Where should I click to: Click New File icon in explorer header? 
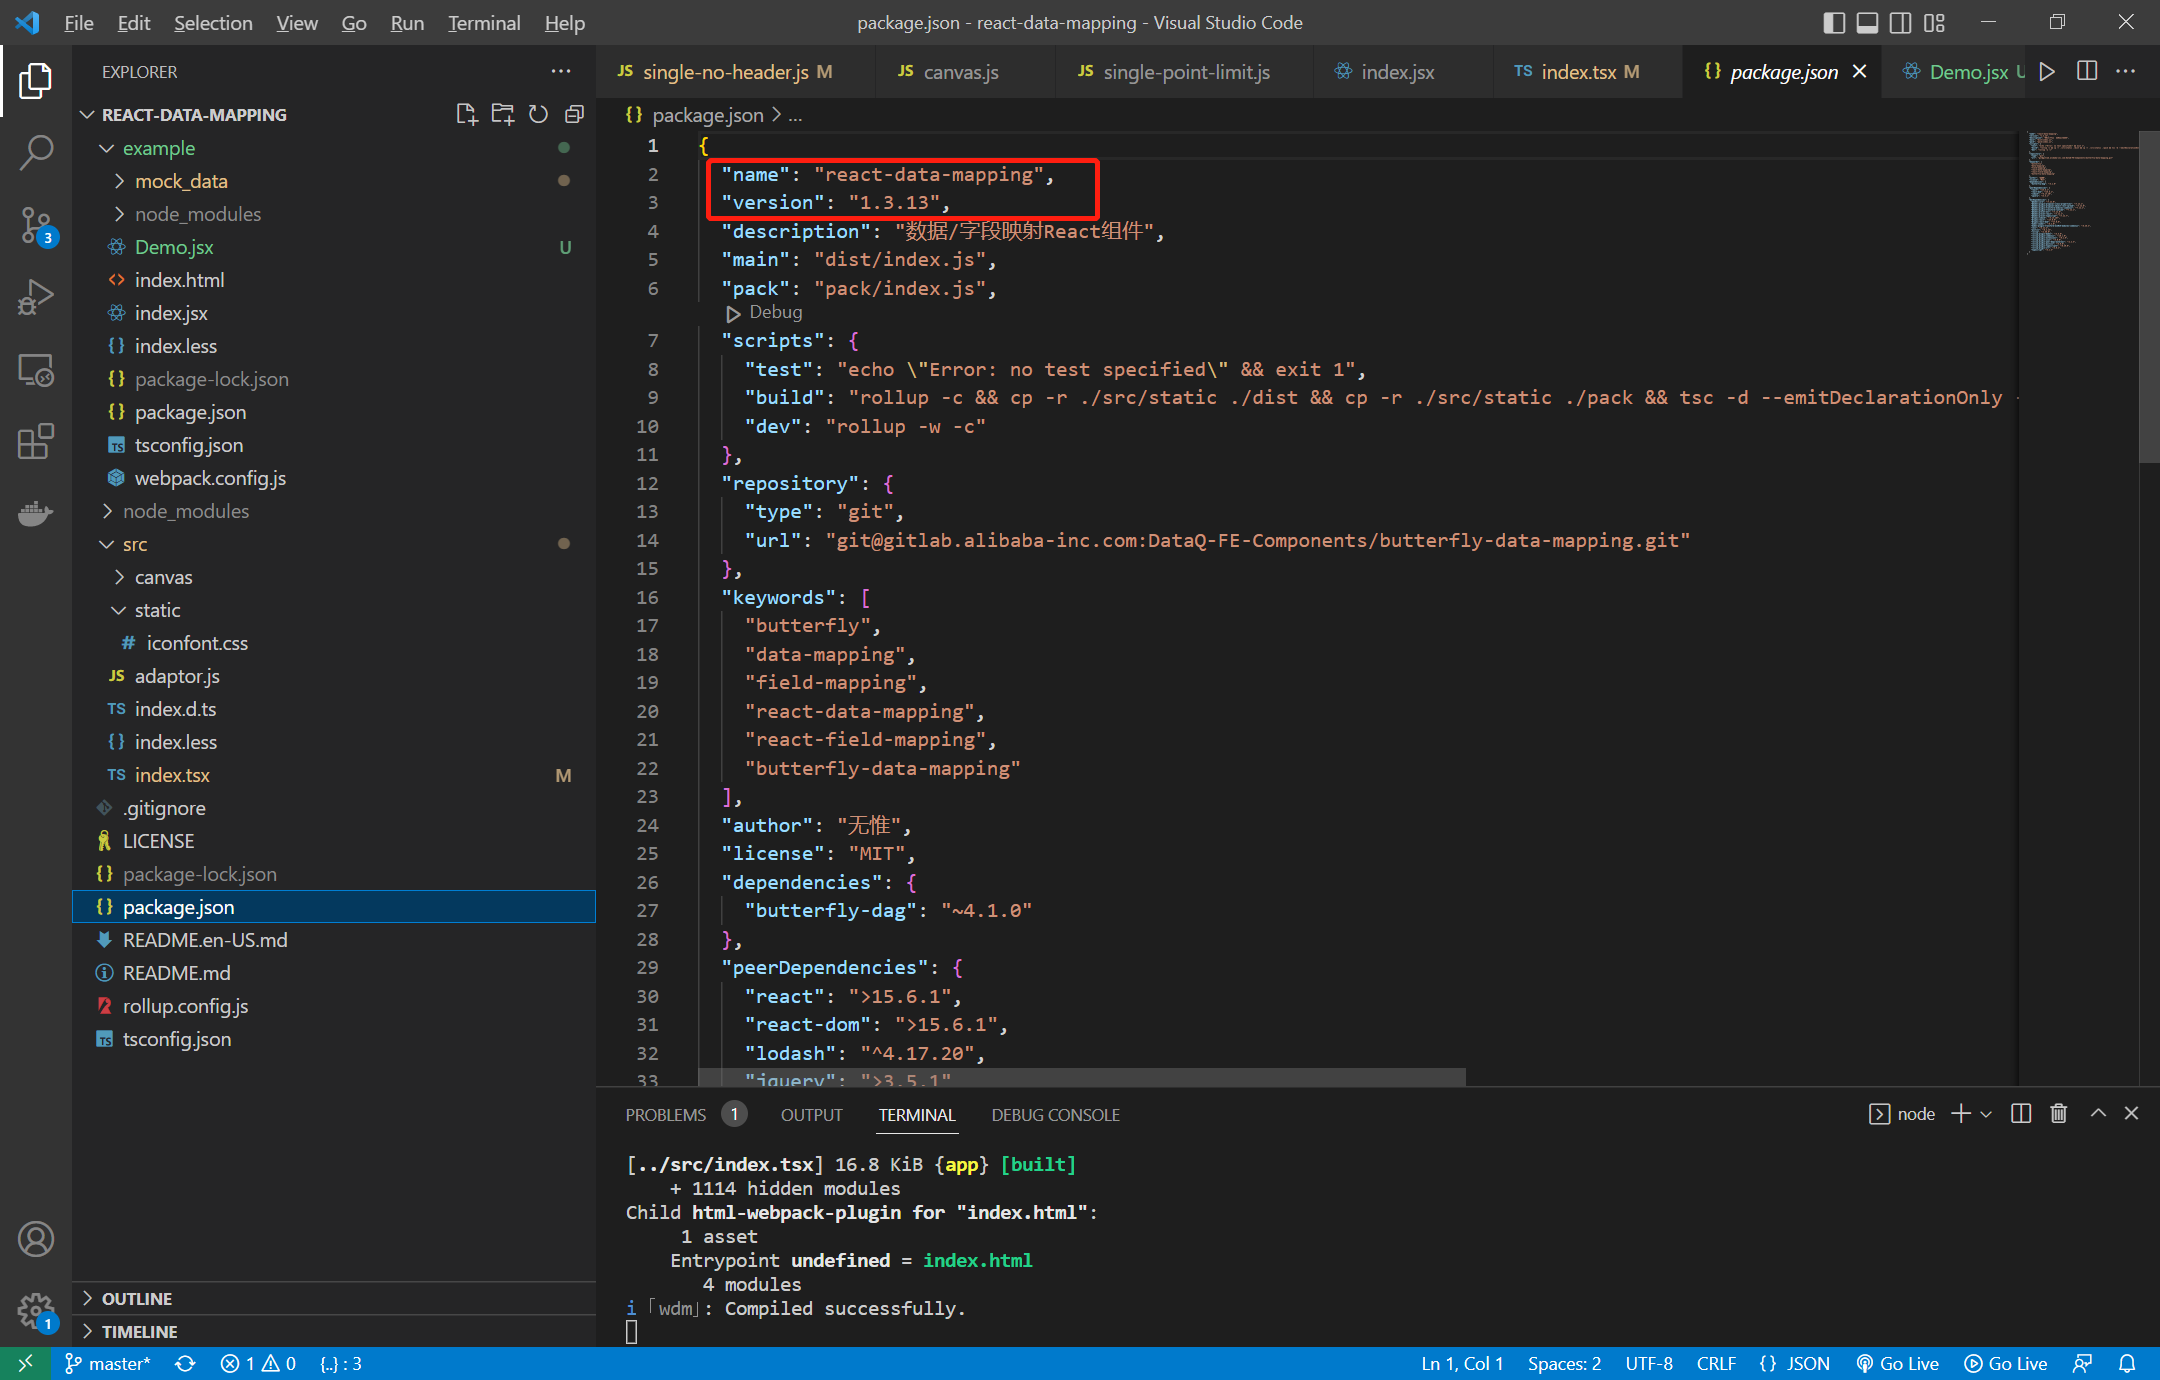466,115
